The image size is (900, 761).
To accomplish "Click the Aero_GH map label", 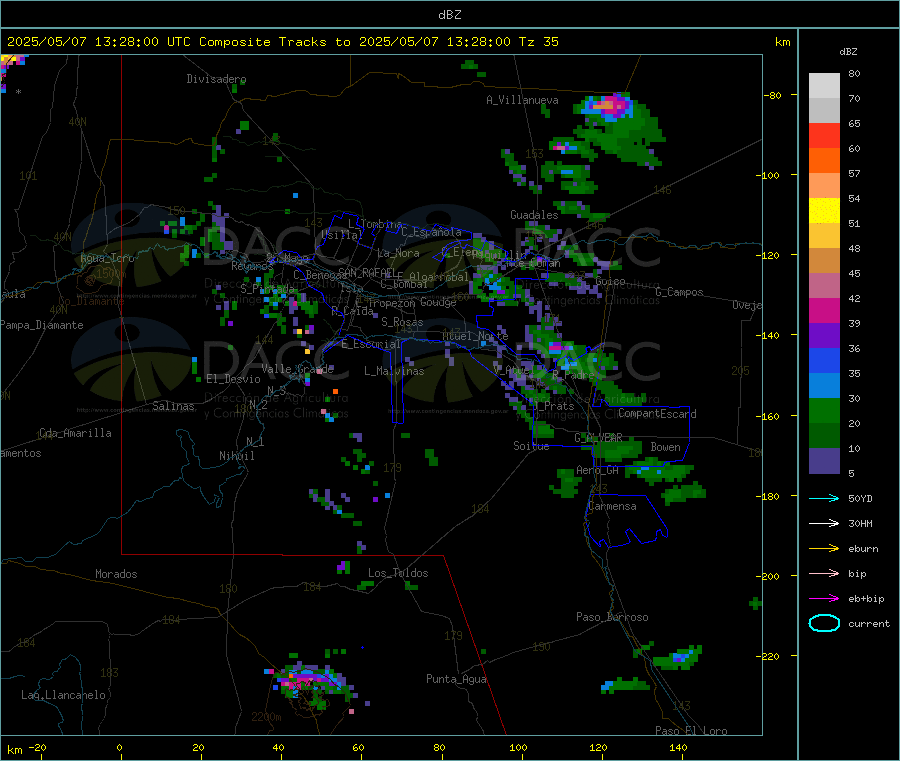I will point(598,470).
